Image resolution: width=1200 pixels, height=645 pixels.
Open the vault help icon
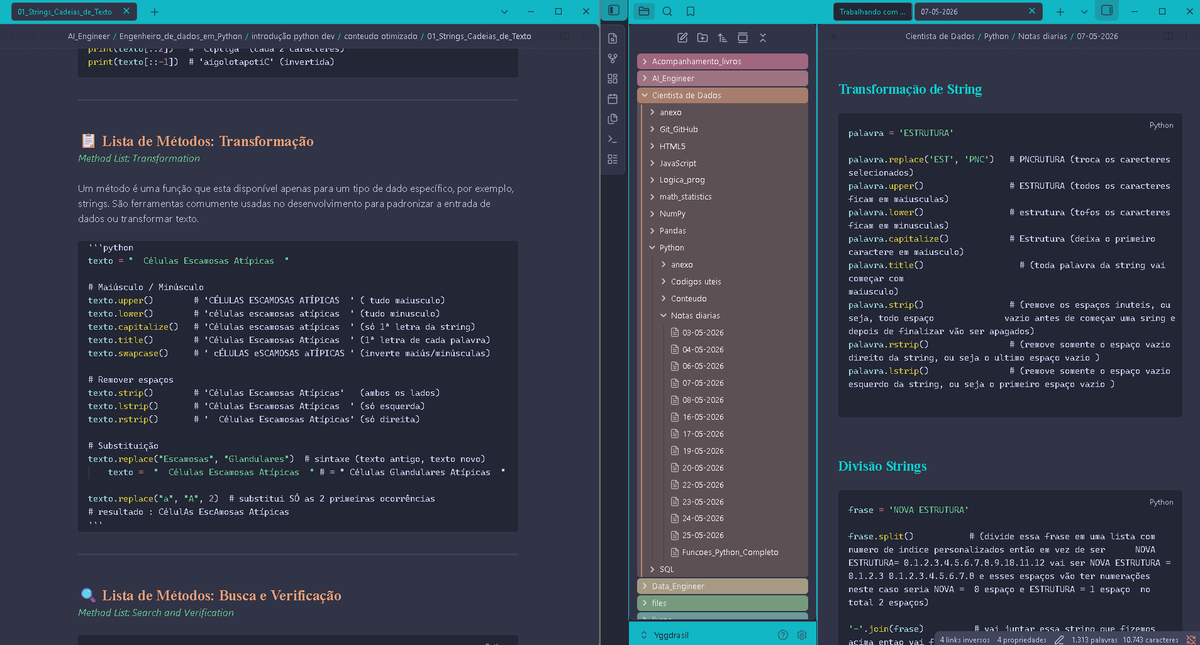[x=783, y=634]
